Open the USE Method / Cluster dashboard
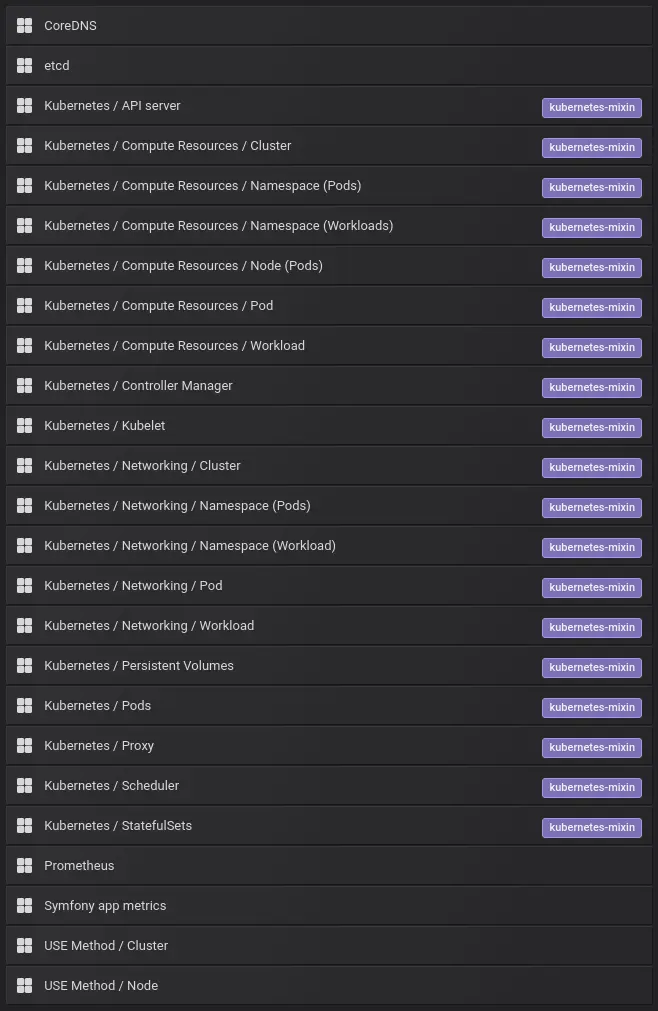This screenshot has width=658, height=1011. pyautogui.click(x=106, y=945)
